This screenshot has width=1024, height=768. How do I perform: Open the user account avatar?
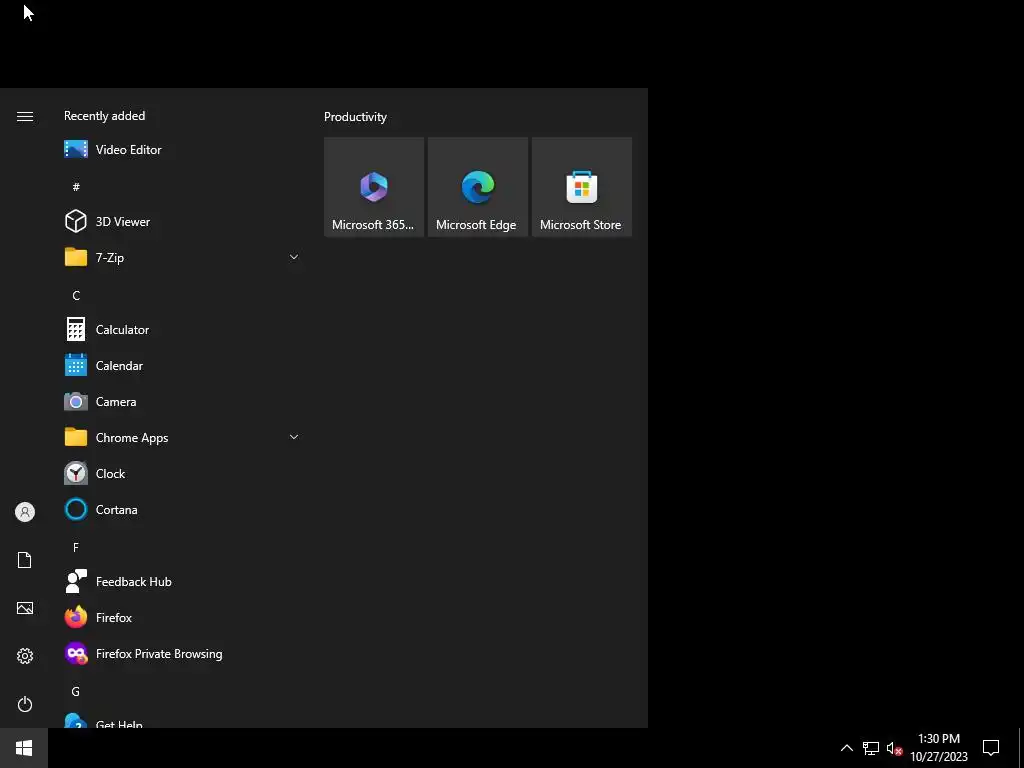25,512
